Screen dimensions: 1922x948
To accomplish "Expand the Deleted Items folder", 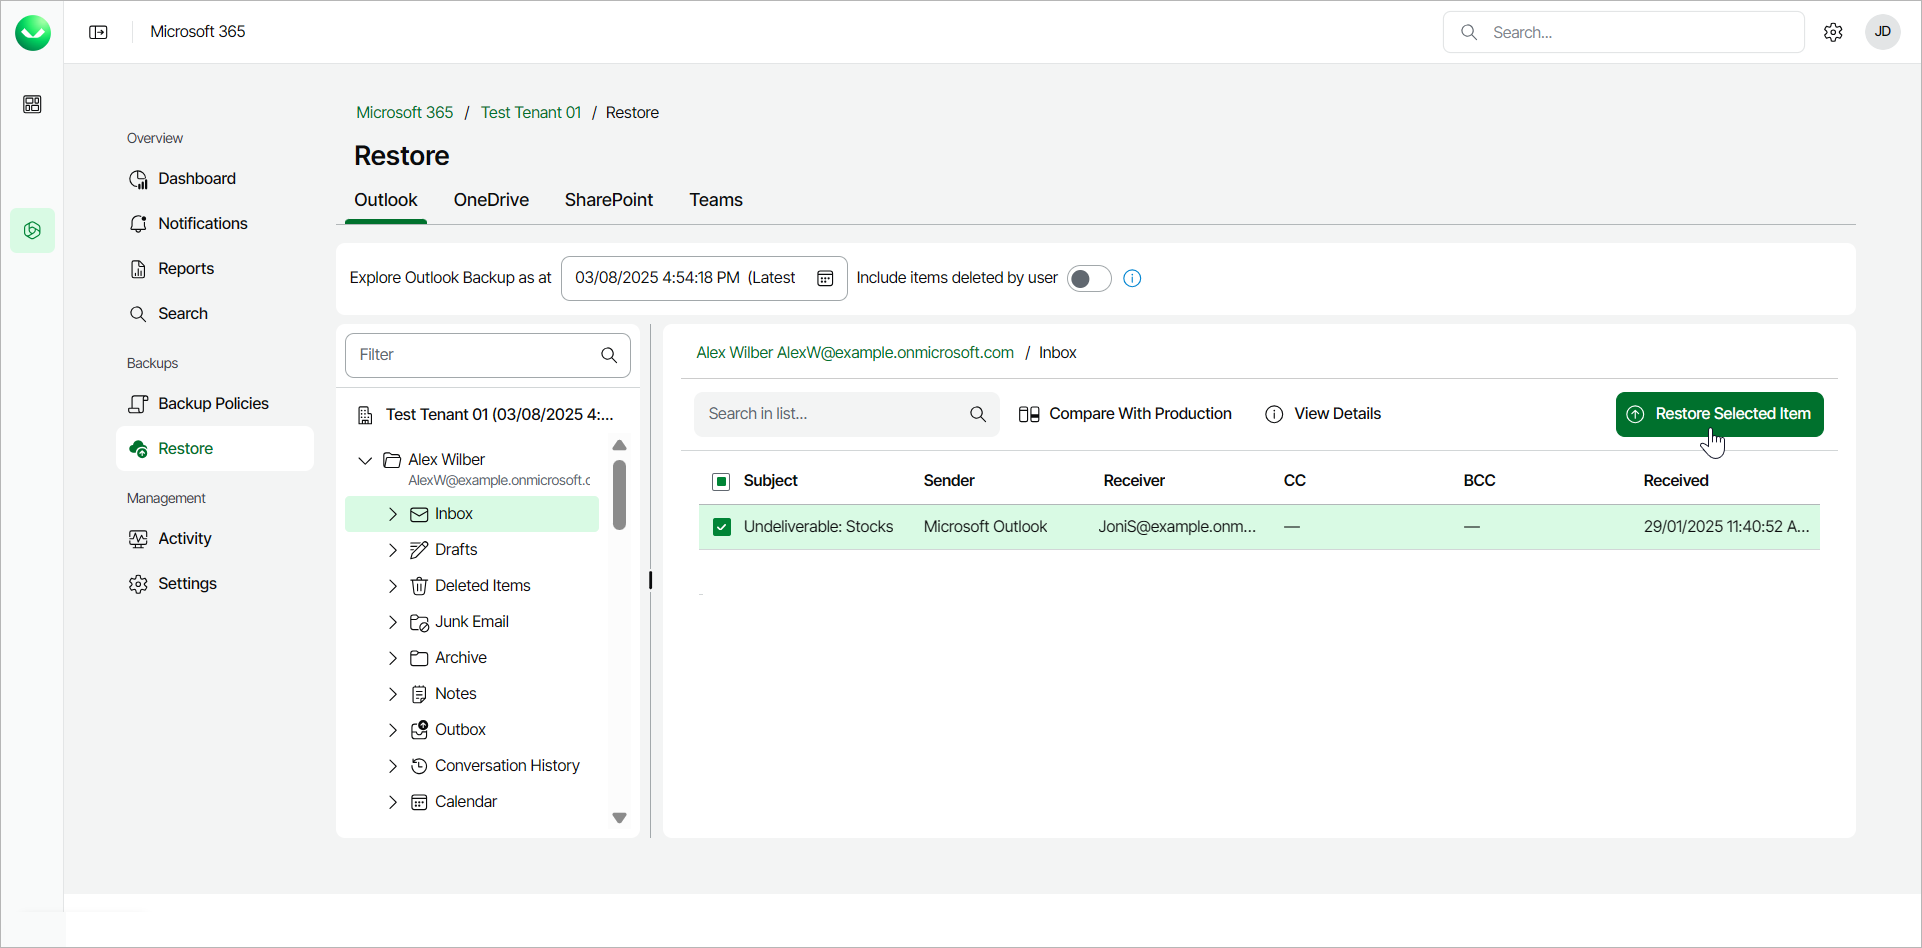I will click(393, 586).
